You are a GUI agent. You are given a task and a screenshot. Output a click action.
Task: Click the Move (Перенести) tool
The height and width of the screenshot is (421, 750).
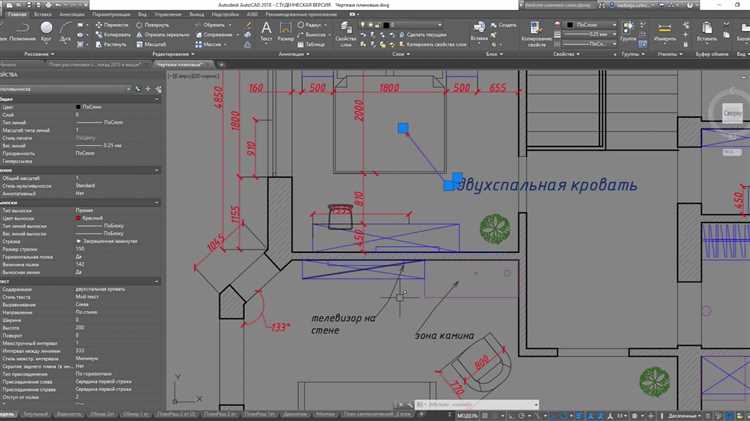point(111,25)
